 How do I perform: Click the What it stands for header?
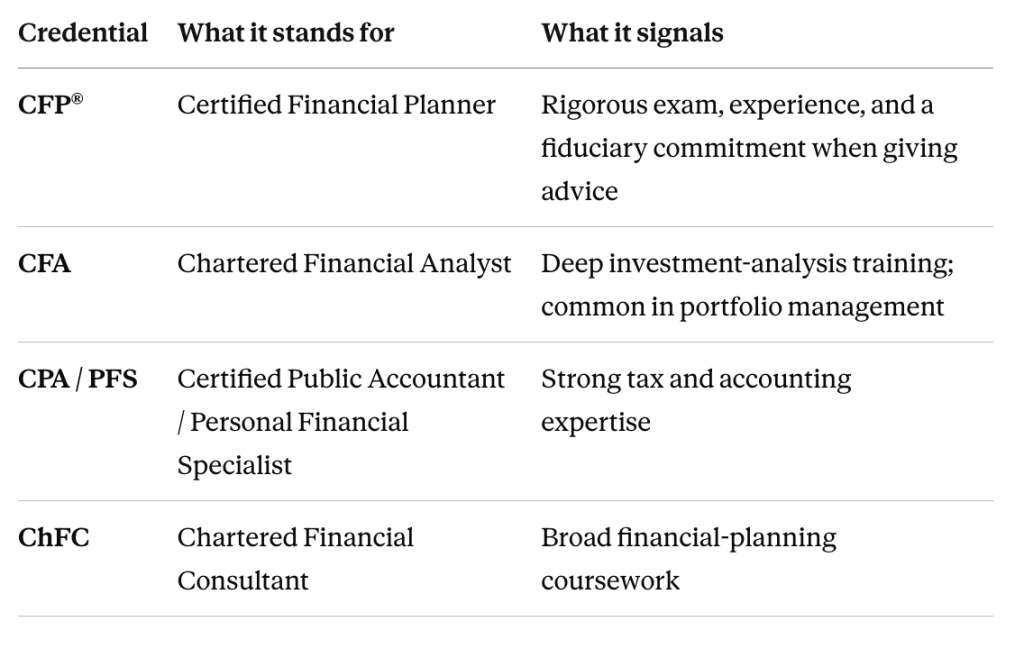tap(286, 33)
